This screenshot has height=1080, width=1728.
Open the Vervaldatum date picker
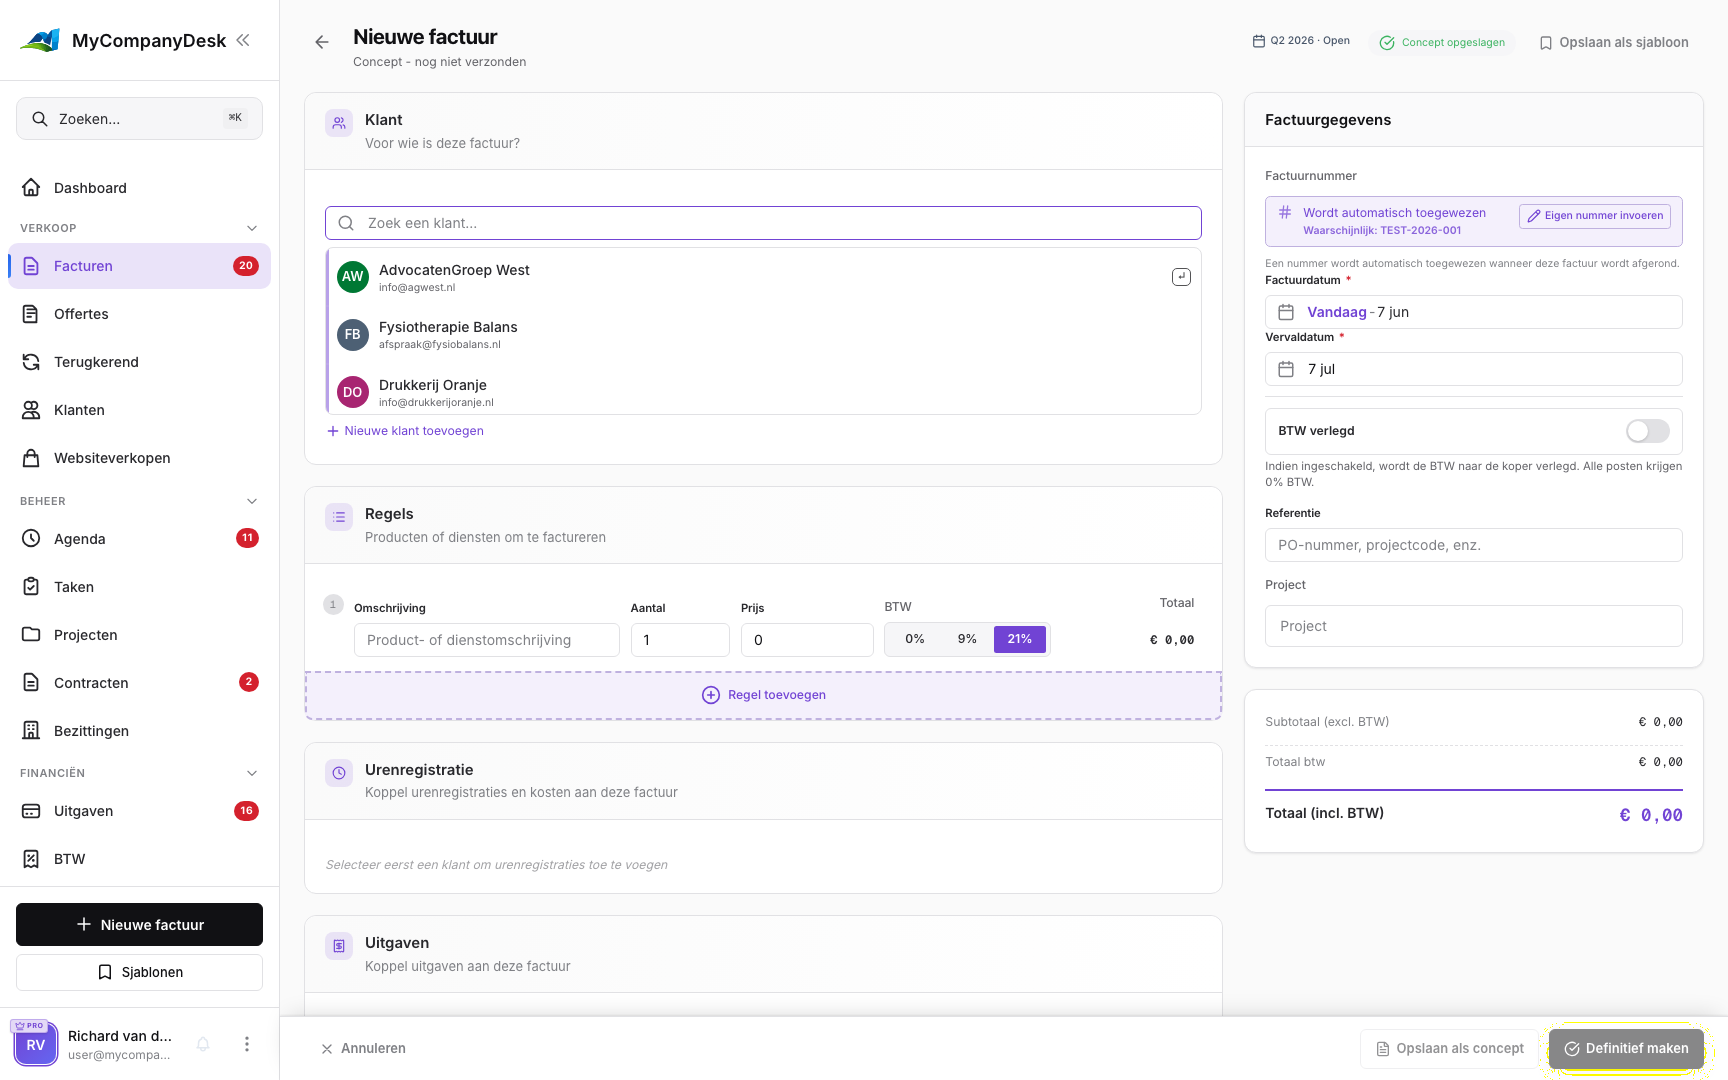pyautogui.click(x=1474, y=369)
